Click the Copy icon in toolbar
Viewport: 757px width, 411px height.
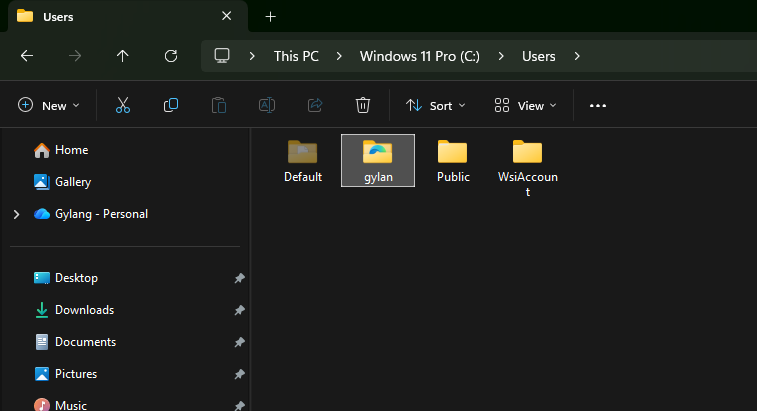pyautogui.click(x=171, y=105)
